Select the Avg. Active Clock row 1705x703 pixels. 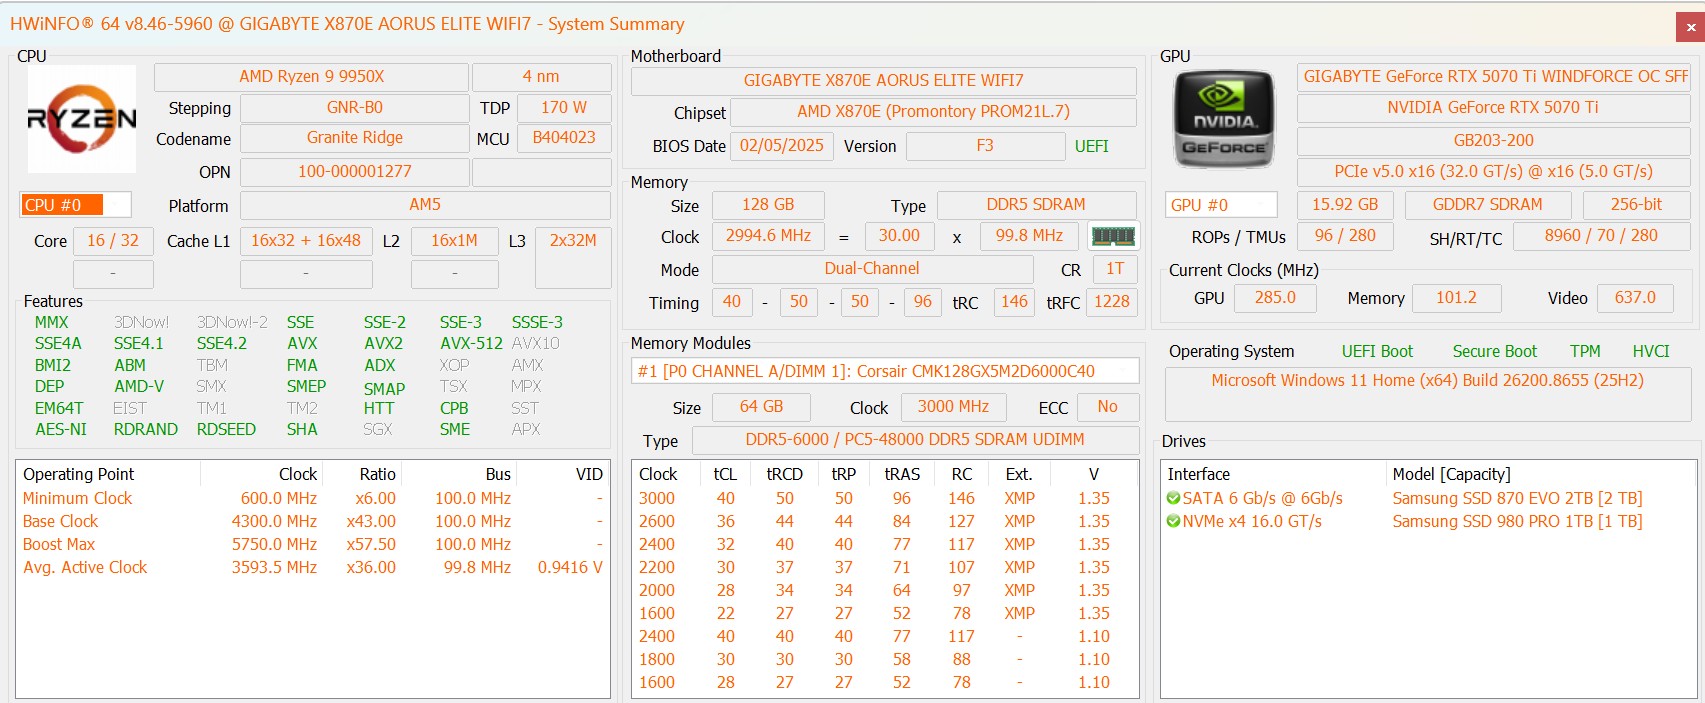pyautogui.click(x=313, y=567)
